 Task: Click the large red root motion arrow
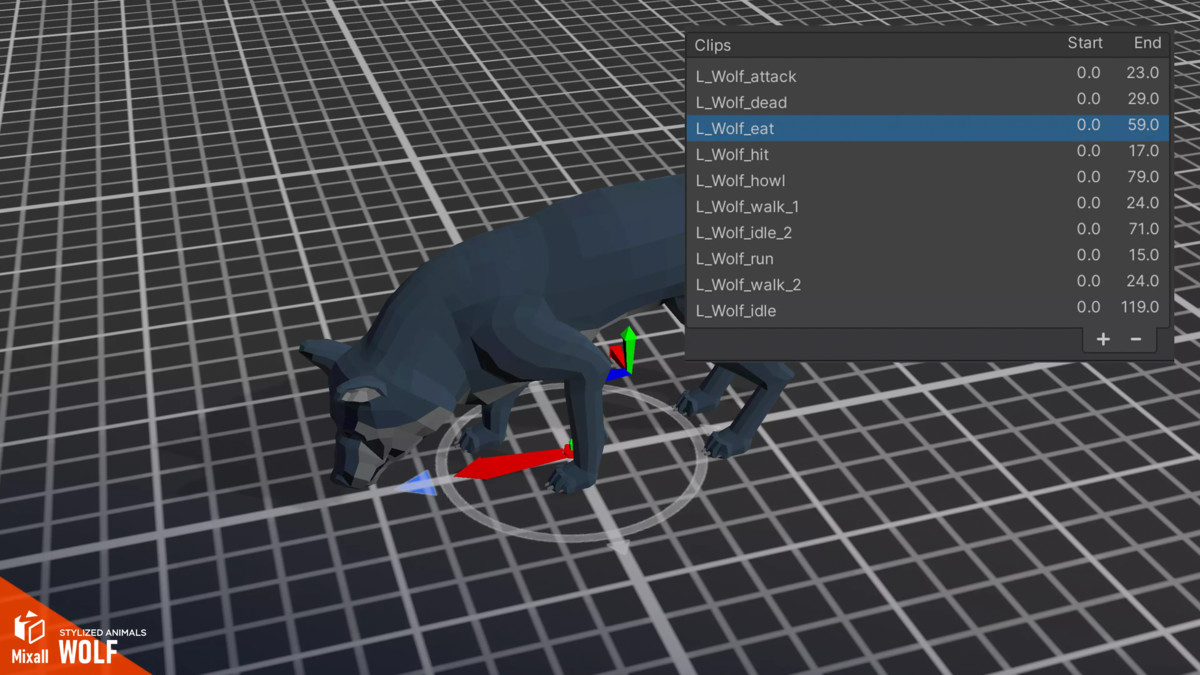click(512, 464)
